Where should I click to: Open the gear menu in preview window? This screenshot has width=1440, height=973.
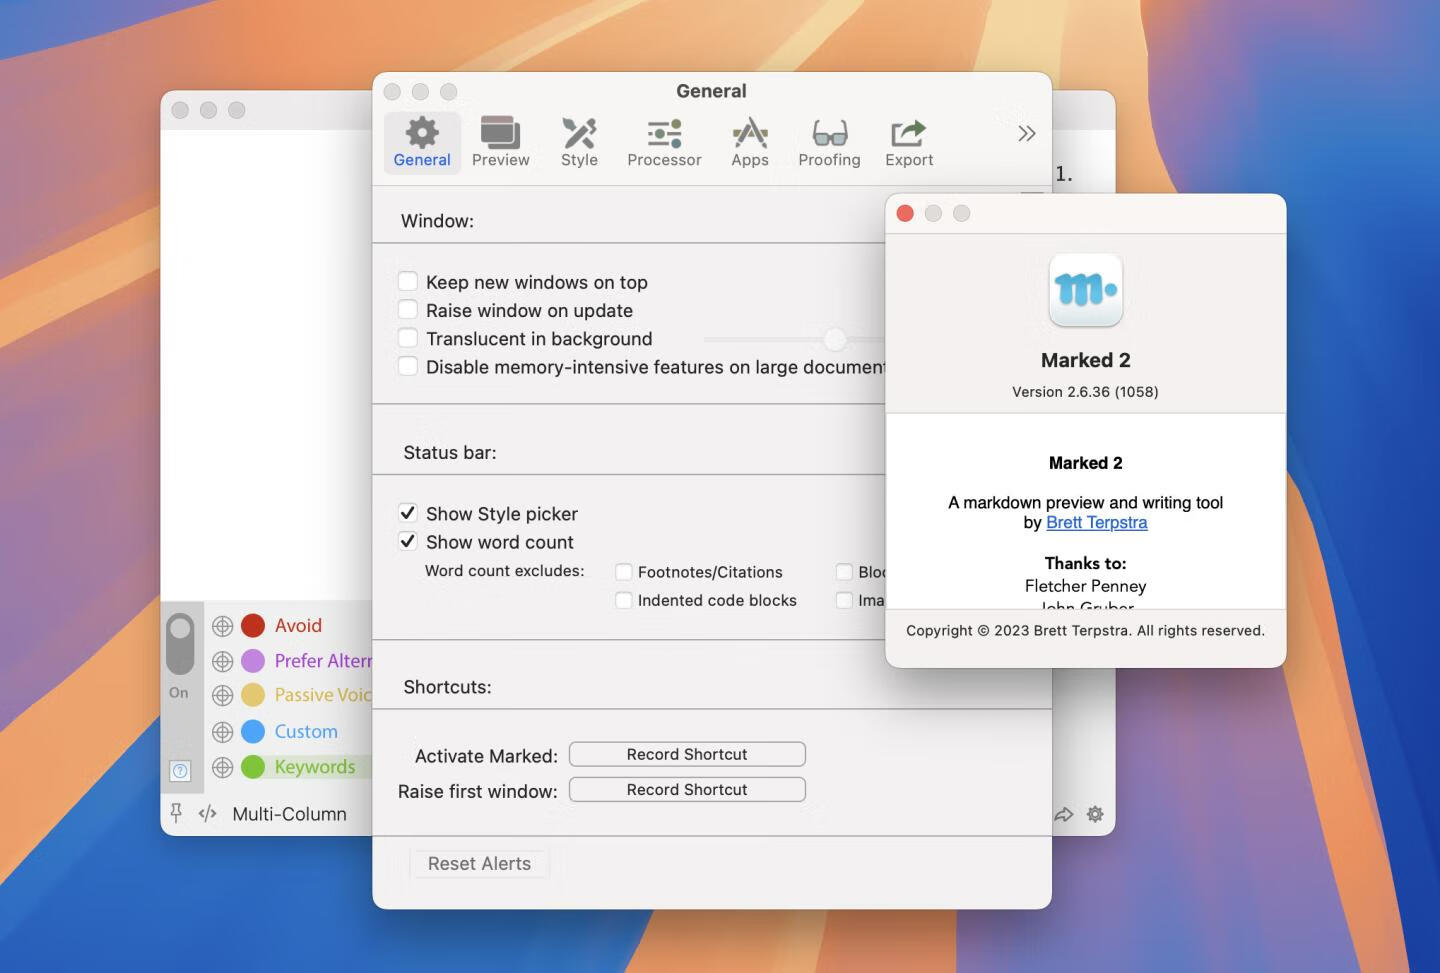coord(1095,814)
